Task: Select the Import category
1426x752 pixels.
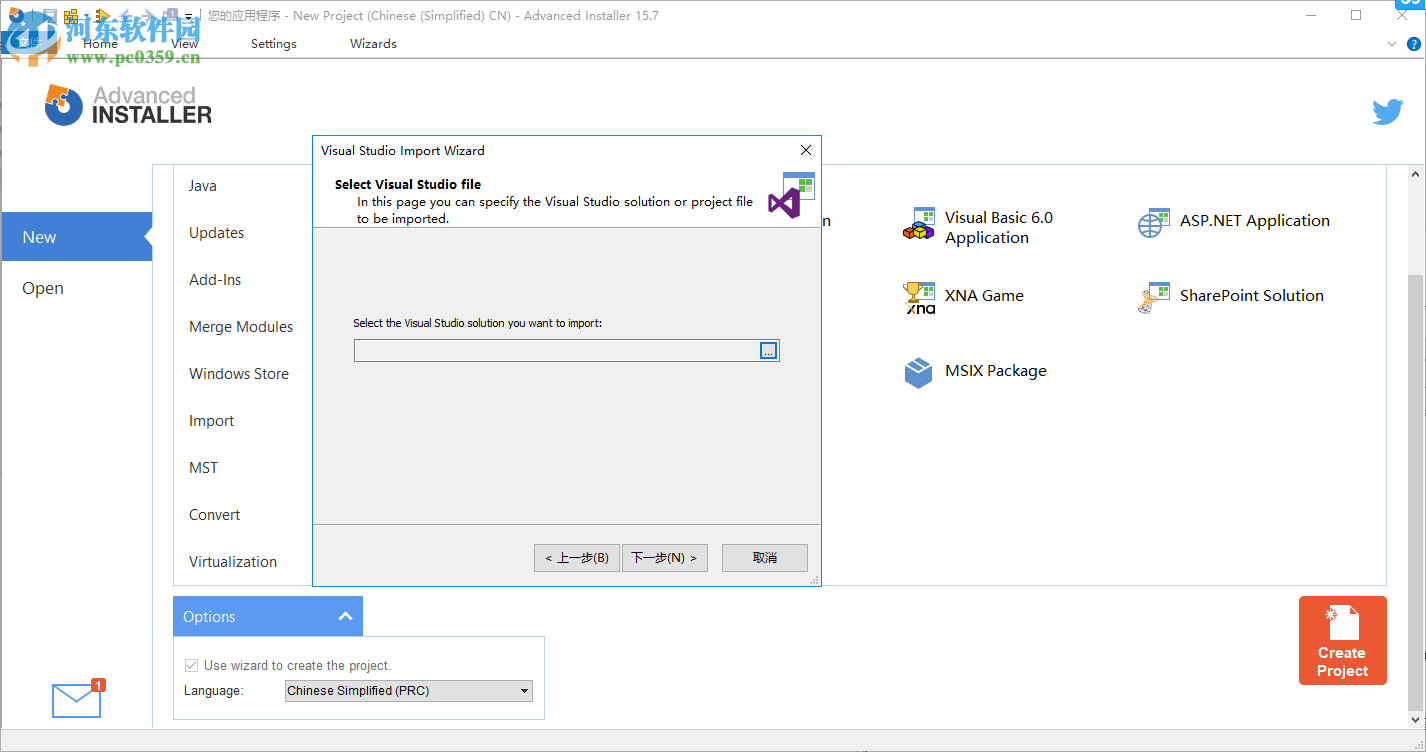Action: pos(212,421)
